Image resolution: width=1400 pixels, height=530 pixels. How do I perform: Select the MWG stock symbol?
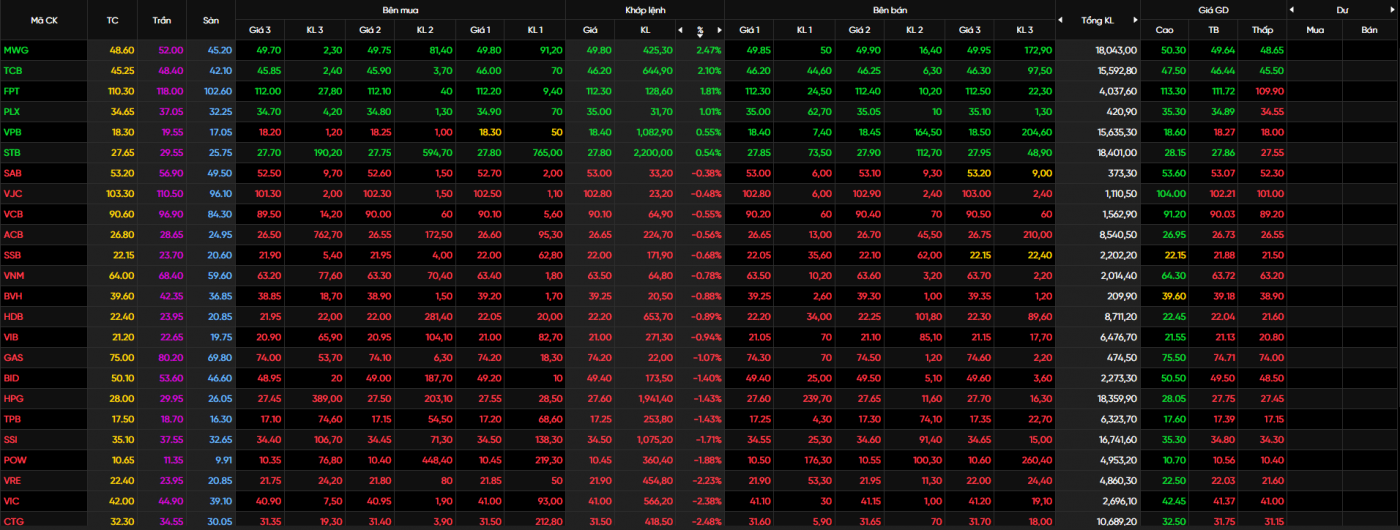click(16, 50)
